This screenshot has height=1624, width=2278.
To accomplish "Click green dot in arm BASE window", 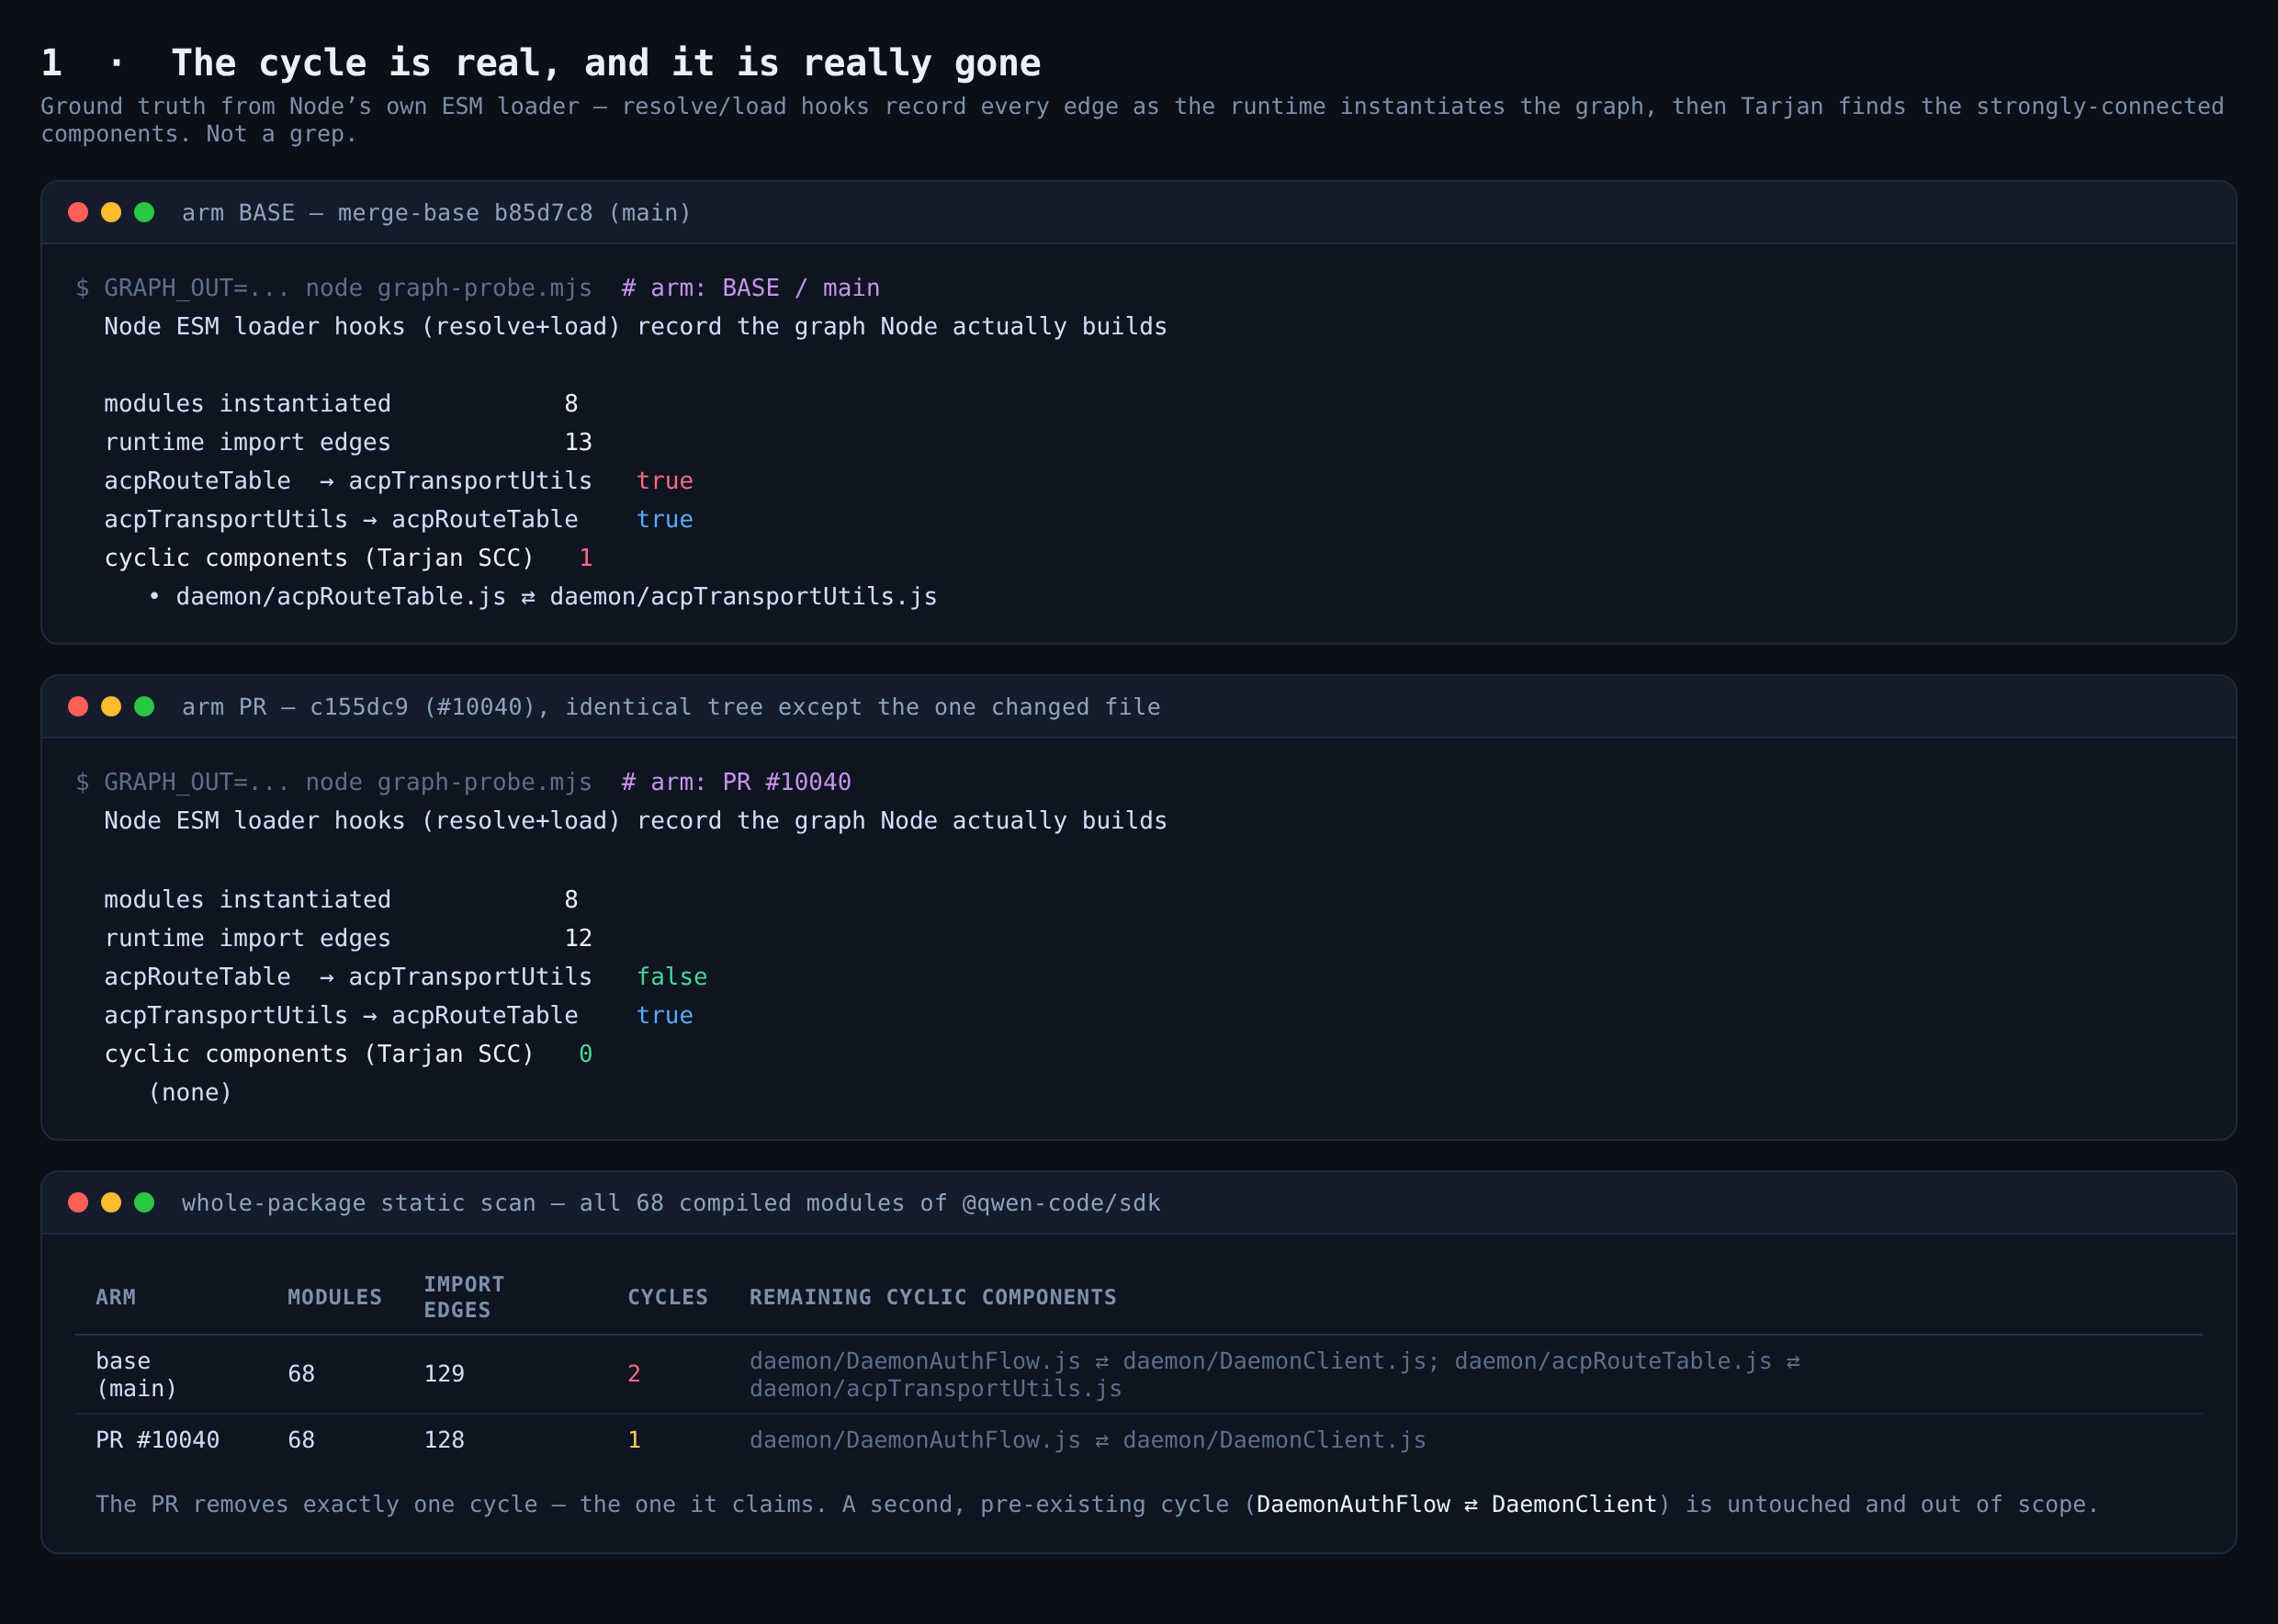I will pyautogui.click(x=144, y=212).
